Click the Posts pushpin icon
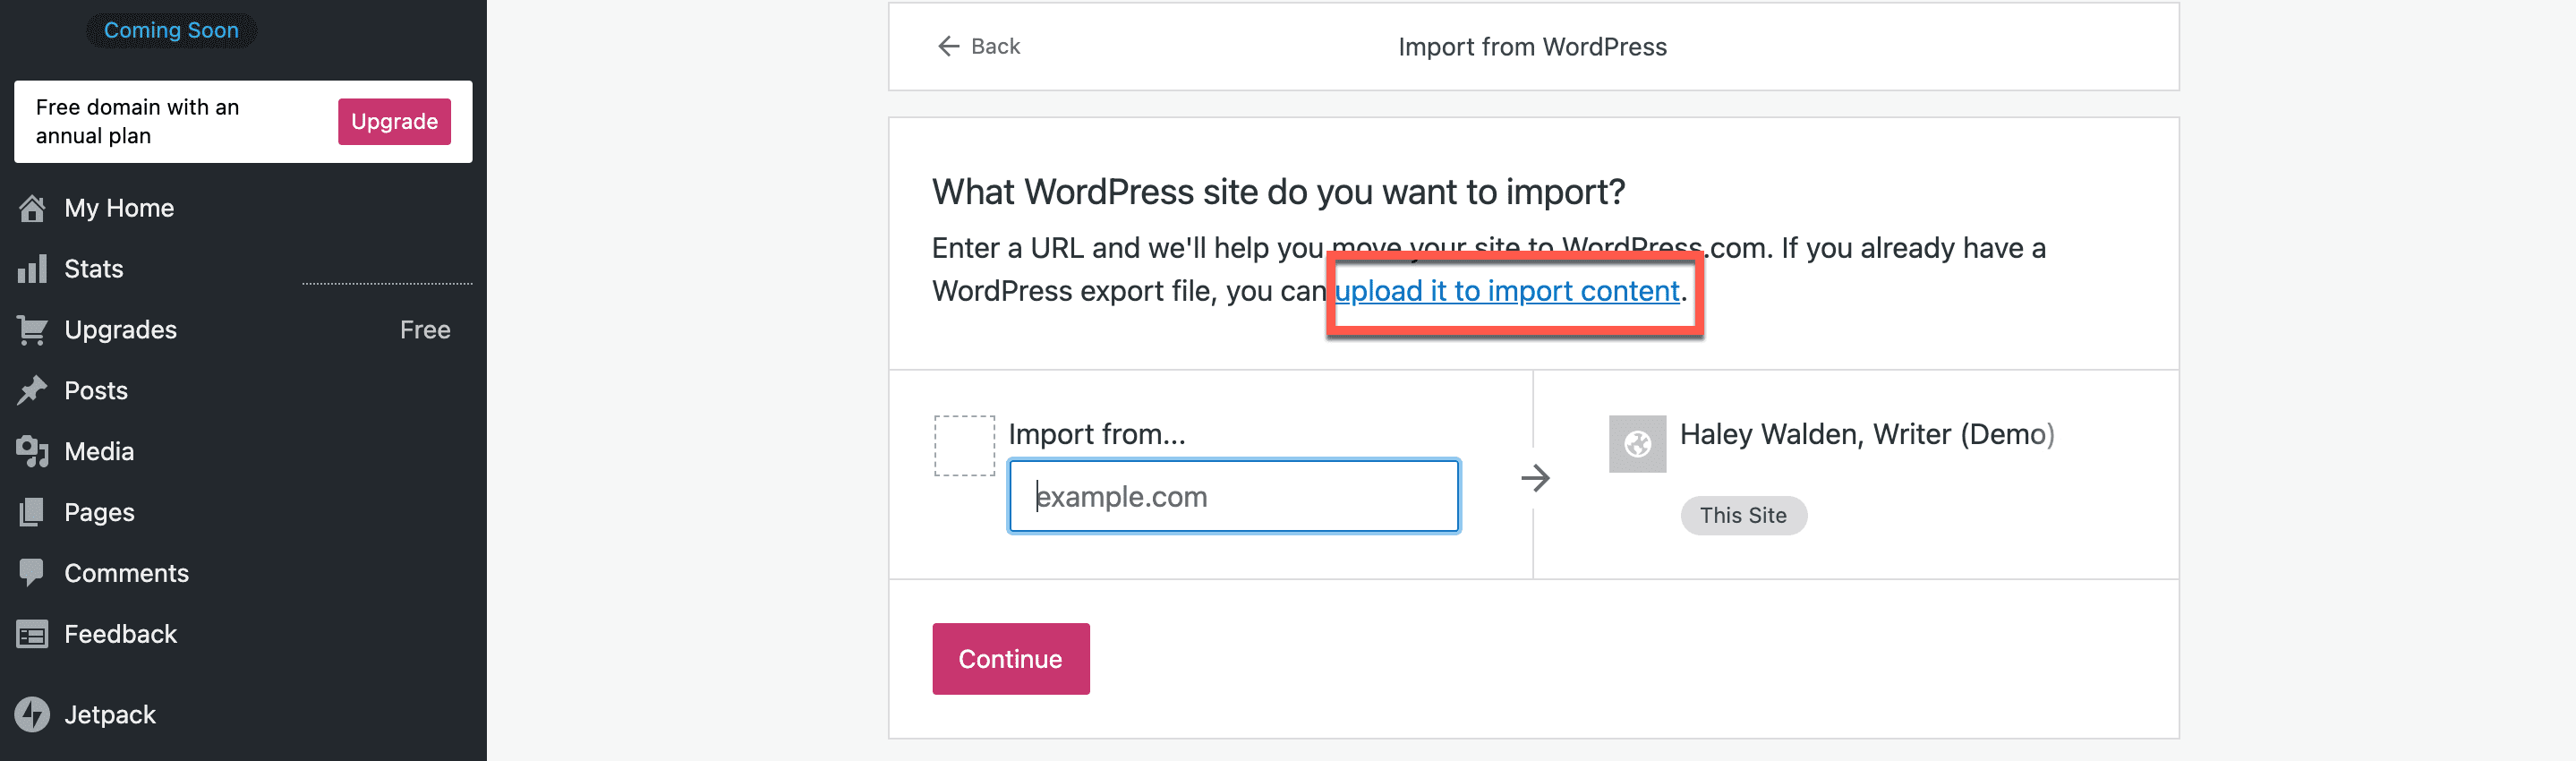Image resolution: width=2576 pixels, height=761 pixels. [x=32, y=391]
